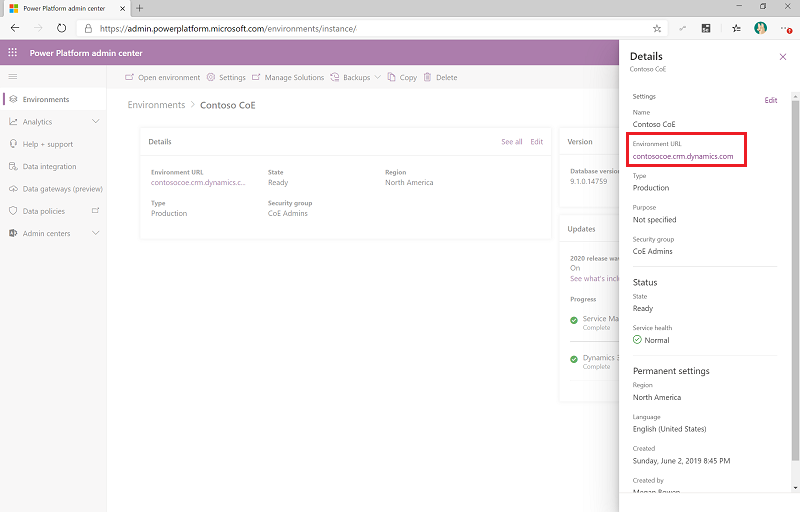The width and height of the screenshot is (800, 512).
Task: Open the app launcher waffle icon
Action: (13, 53)
